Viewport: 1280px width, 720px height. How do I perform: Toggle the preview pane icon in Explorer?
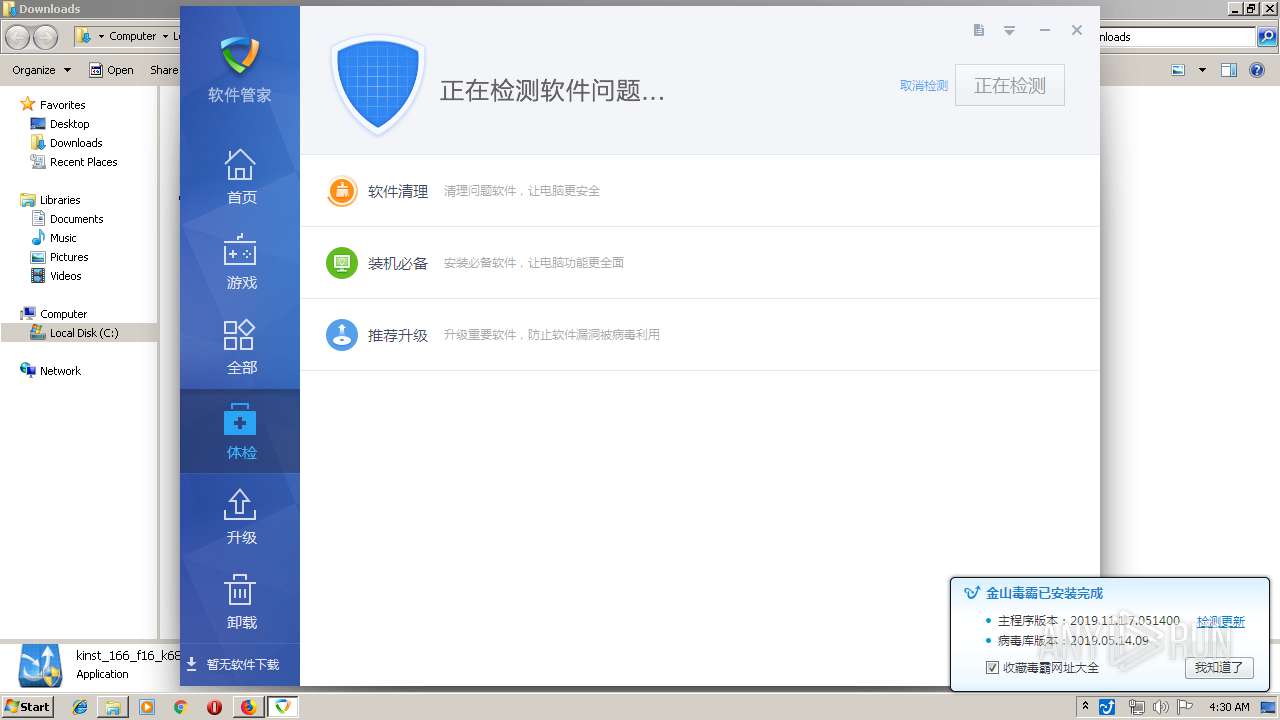click(1229, 70)
